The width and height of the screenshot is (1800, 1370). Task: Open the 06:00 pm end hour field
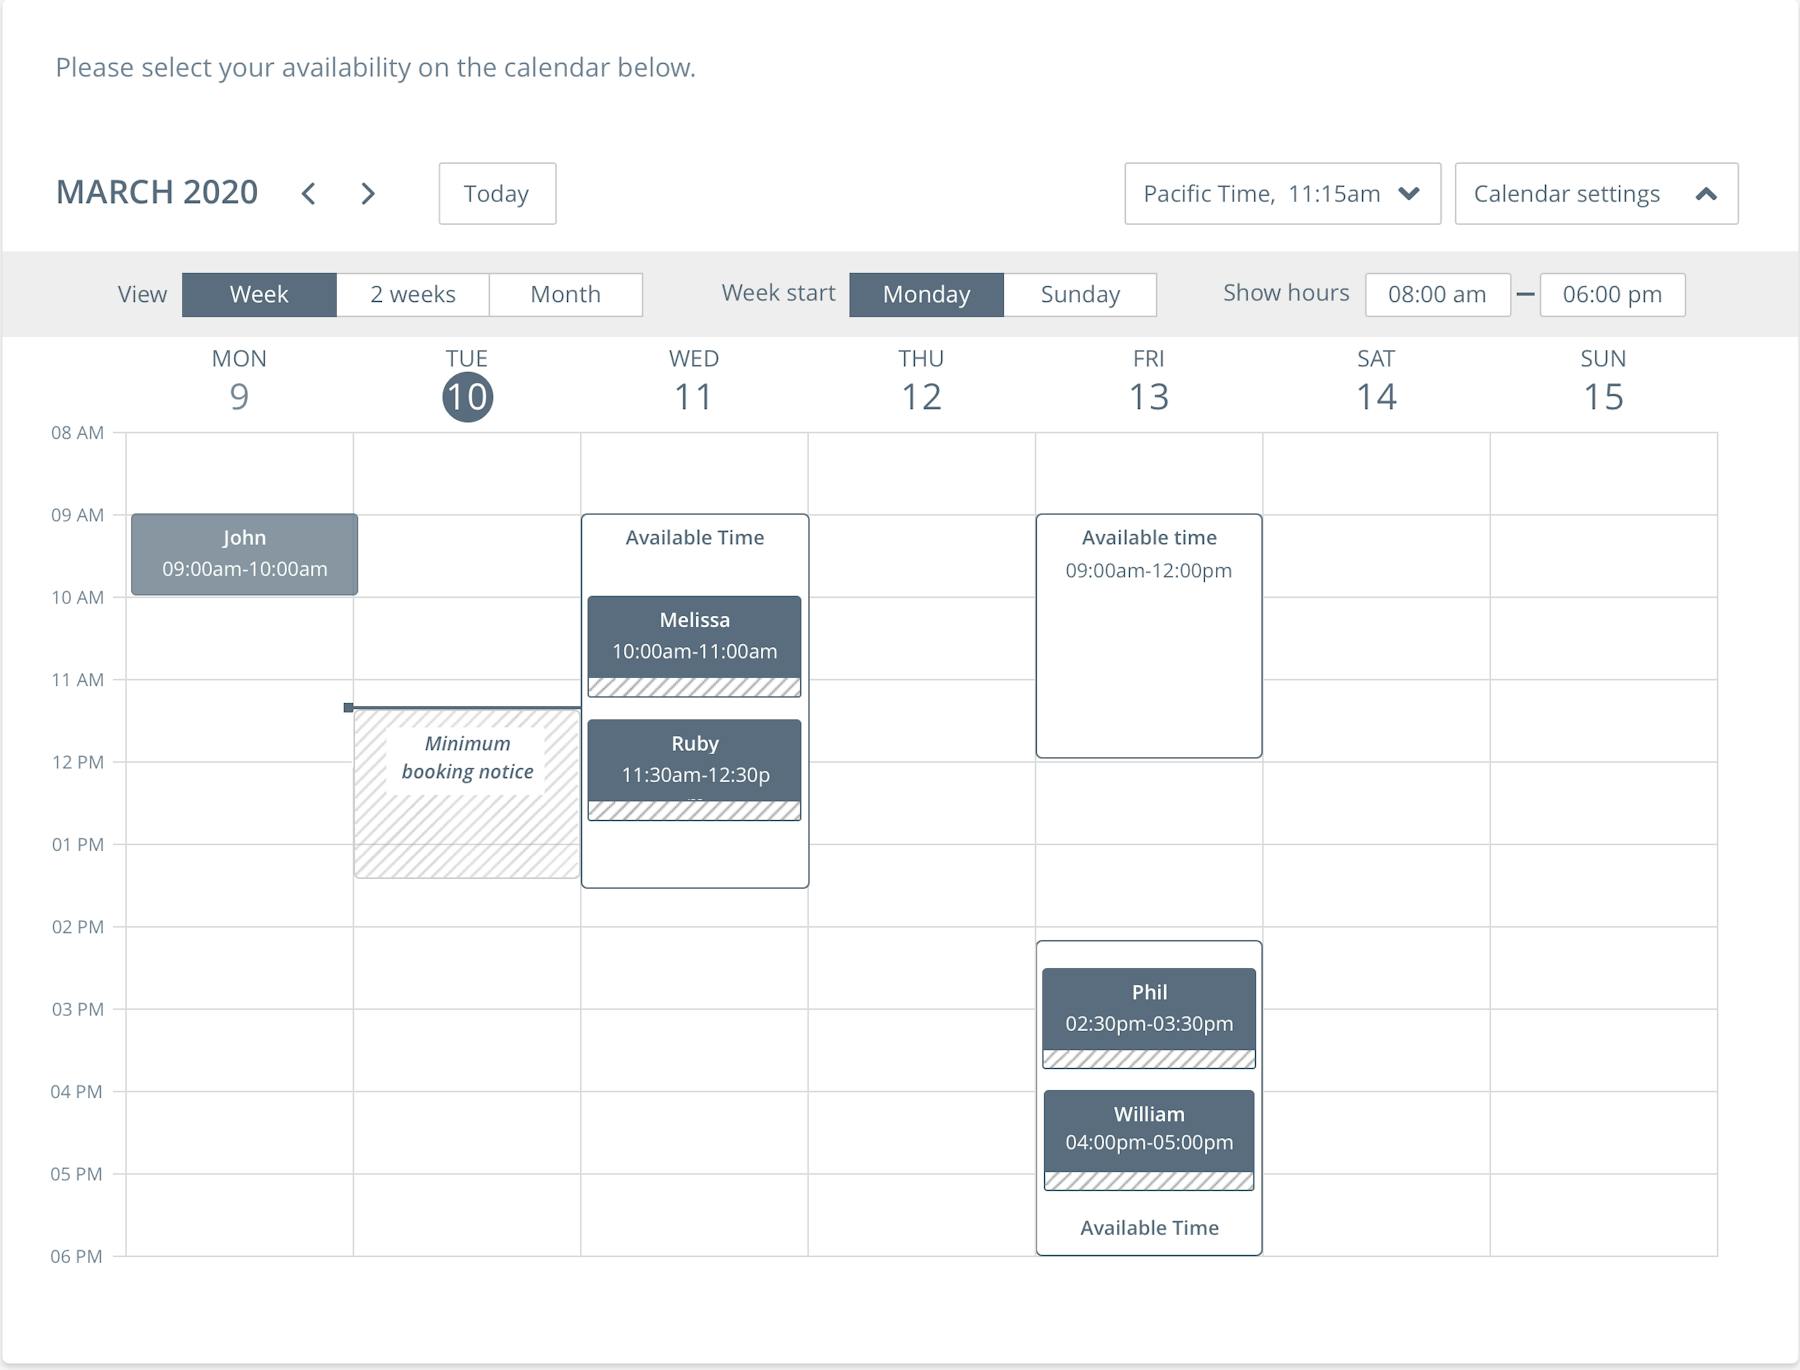click(1612, 295)
